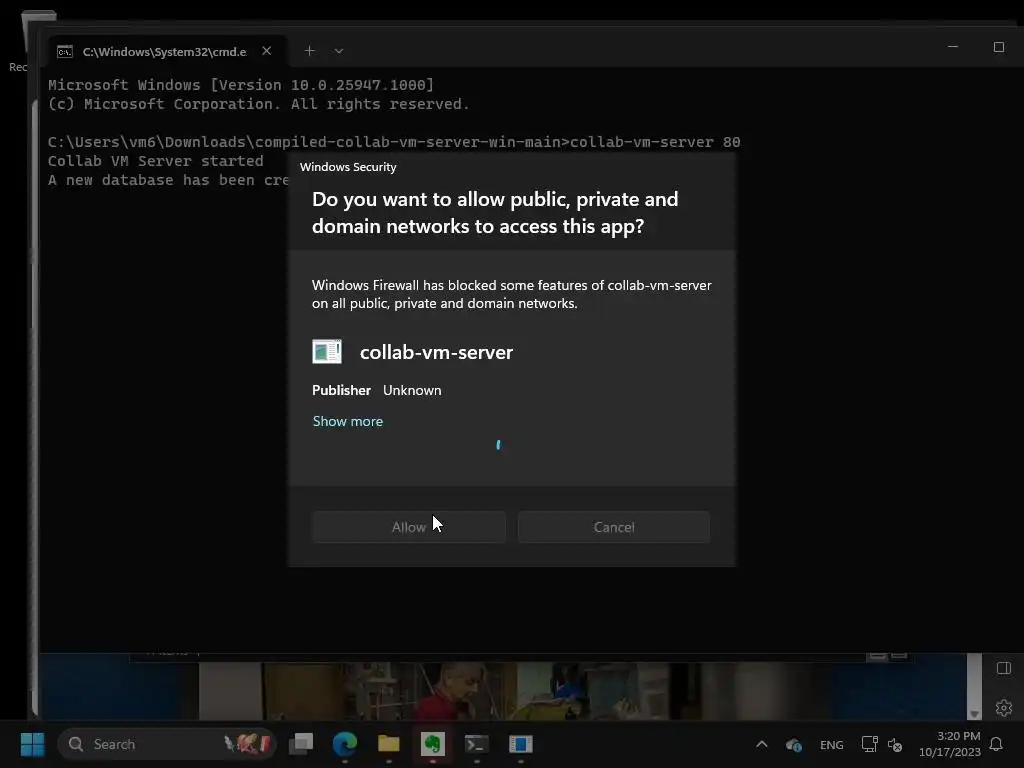Maximize the terminal window
Viewport: 1024px width, 768px height.
click(x=999, y=47)
